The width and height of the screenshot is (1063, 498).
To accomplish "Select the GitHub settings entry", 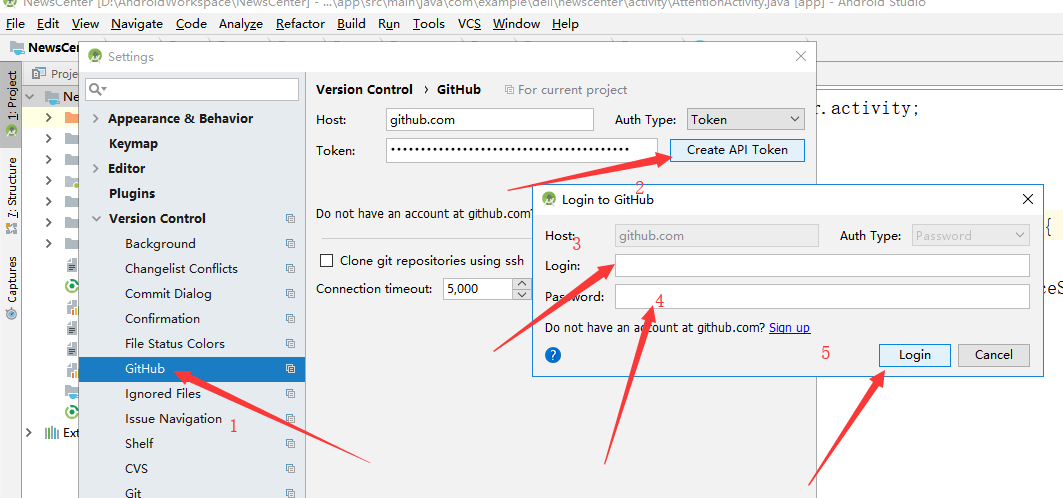I will [x=192, y=369].
